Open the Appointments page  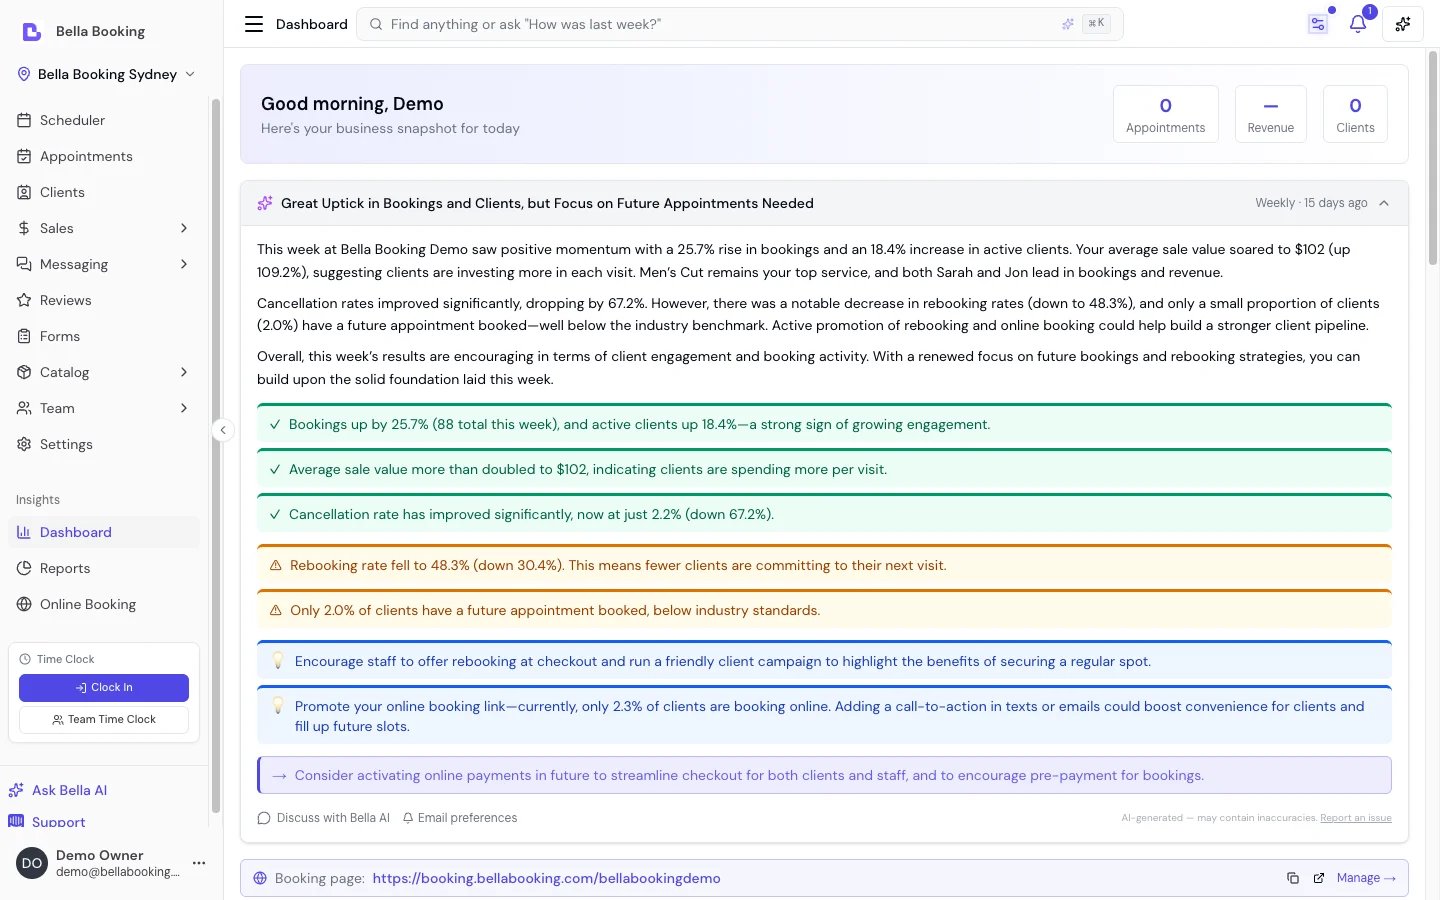click(104, 156)
